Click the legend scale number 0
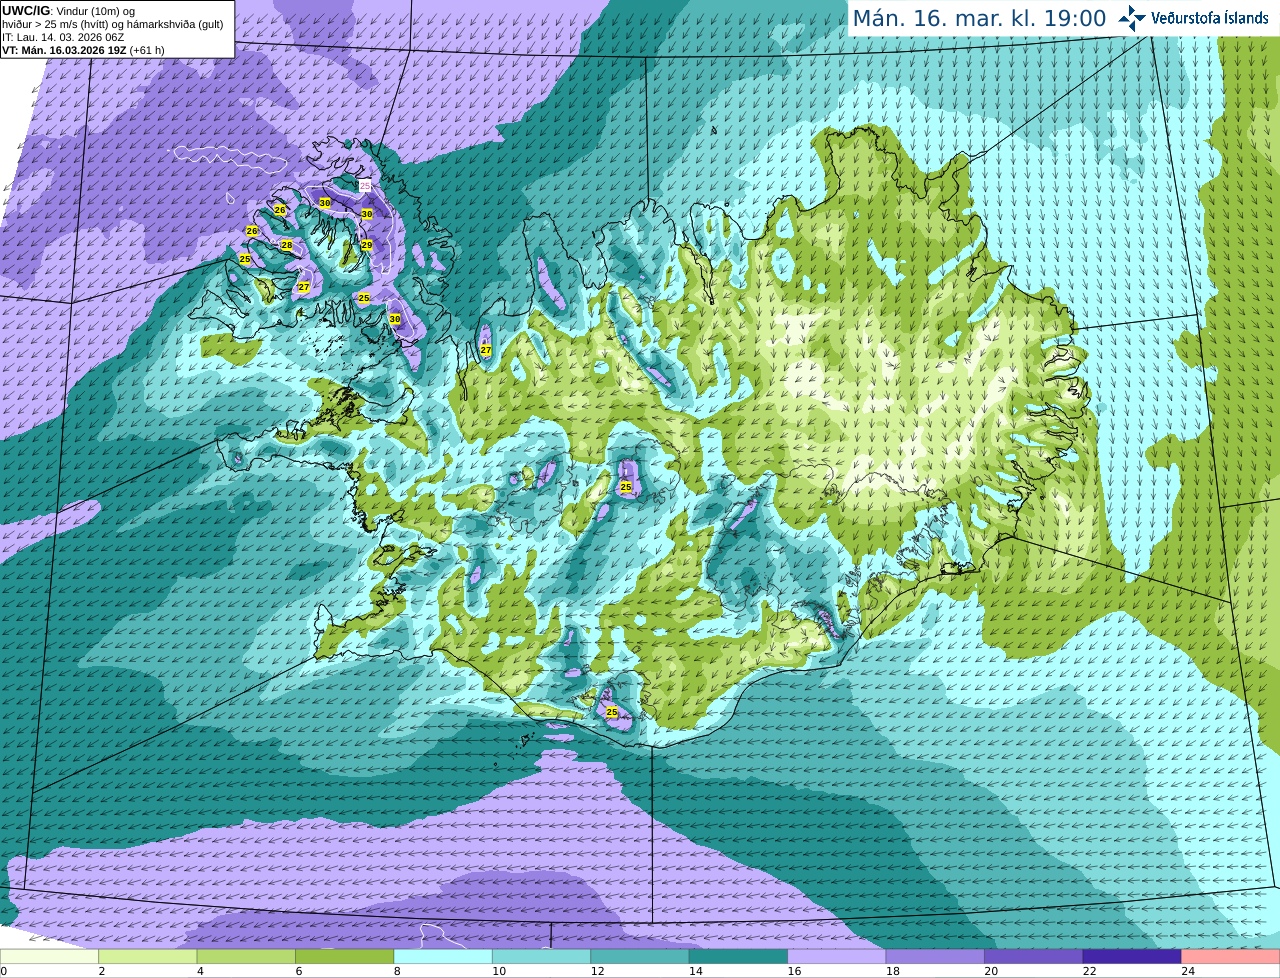This screenshot has width=1280, height=978. (4, 971)
